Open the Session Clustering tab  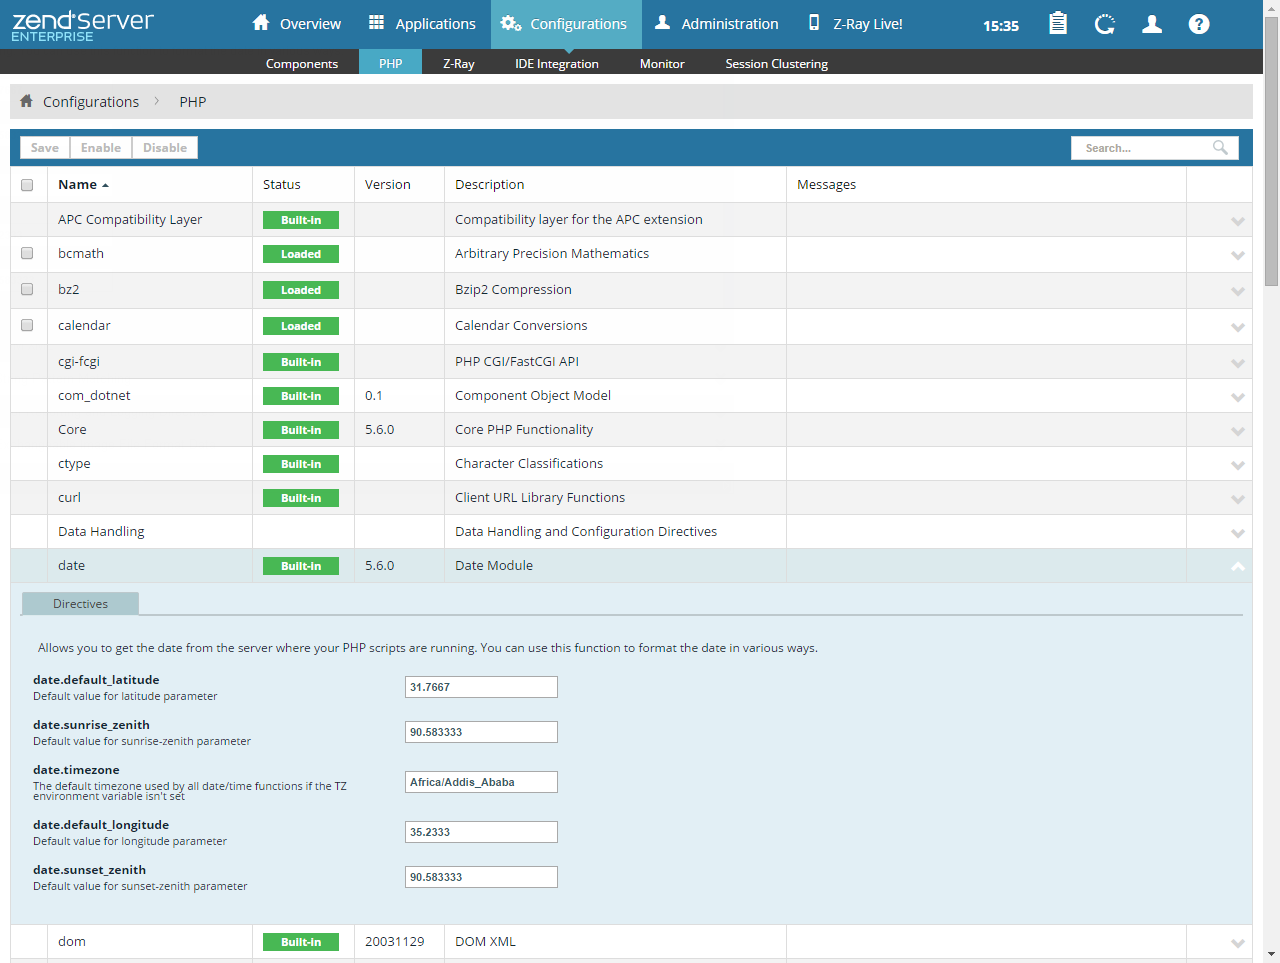[776, 63]
